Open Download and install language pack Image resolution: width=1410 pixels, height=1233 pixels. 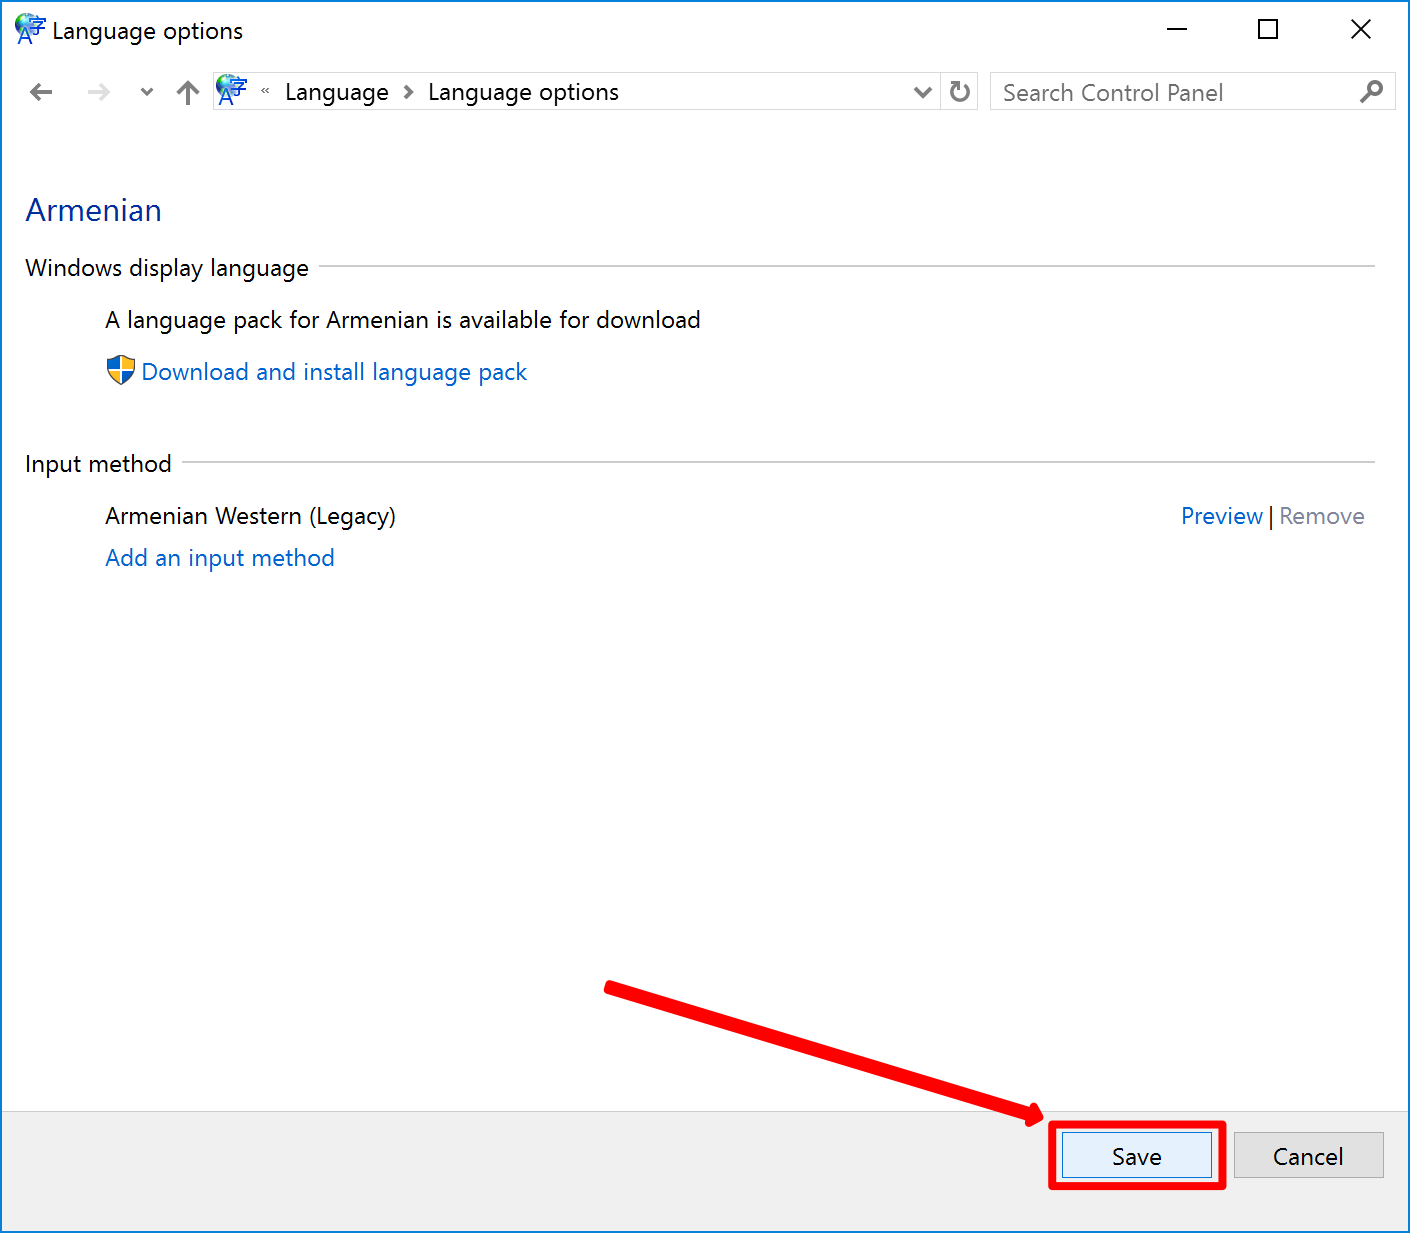334,372
